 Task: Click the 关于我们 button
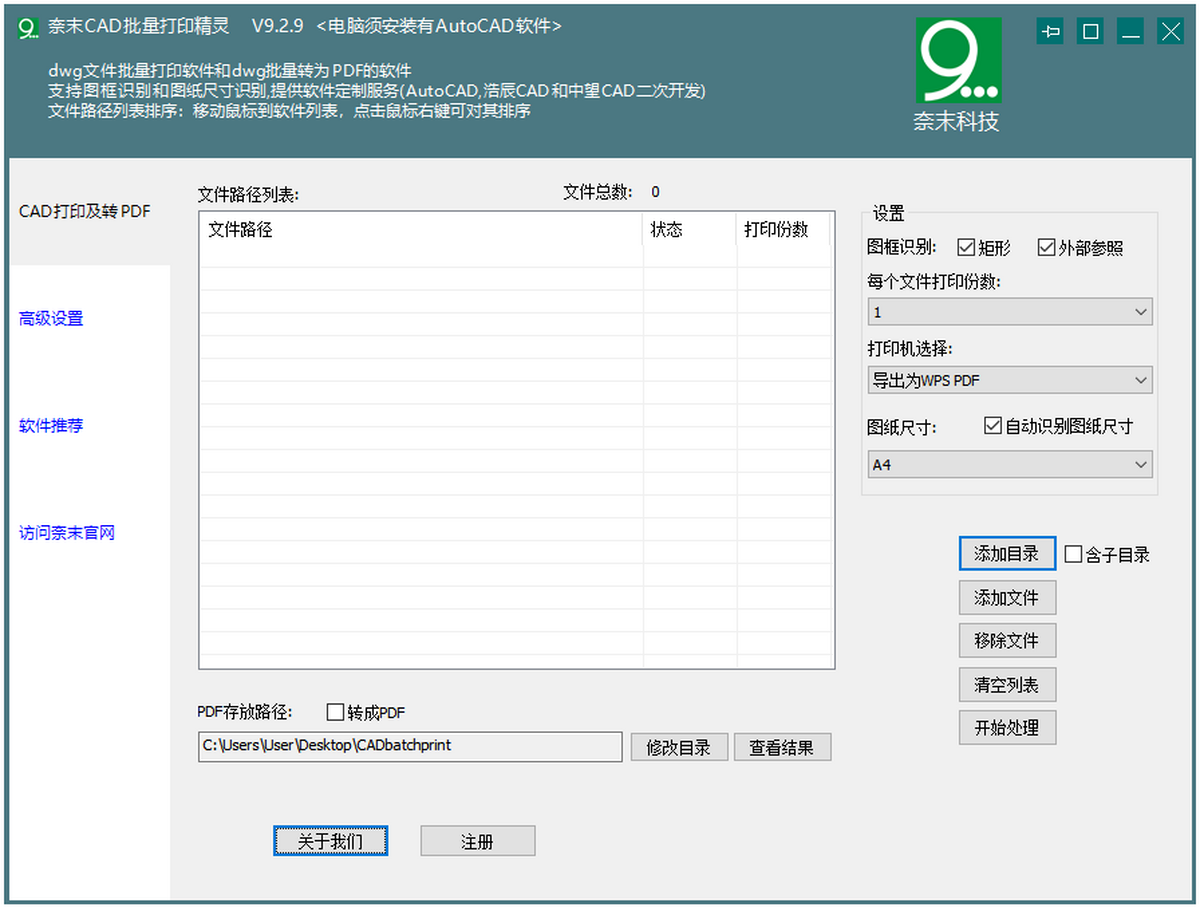click(x=330, y=841)
